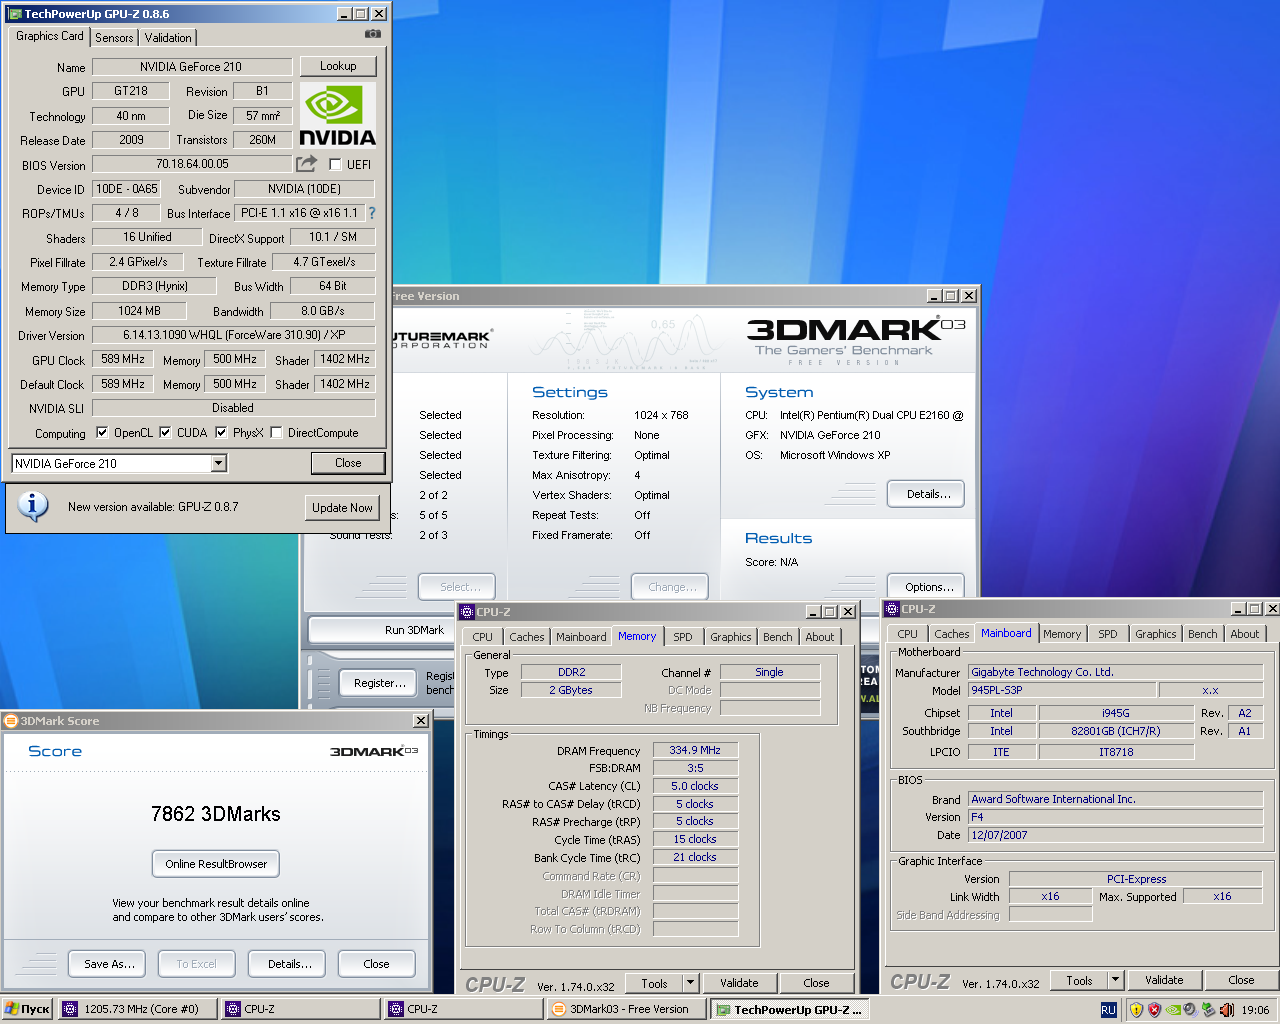
Task: Click the BIOS date 12/07/2007 value
Action: 1115,835
